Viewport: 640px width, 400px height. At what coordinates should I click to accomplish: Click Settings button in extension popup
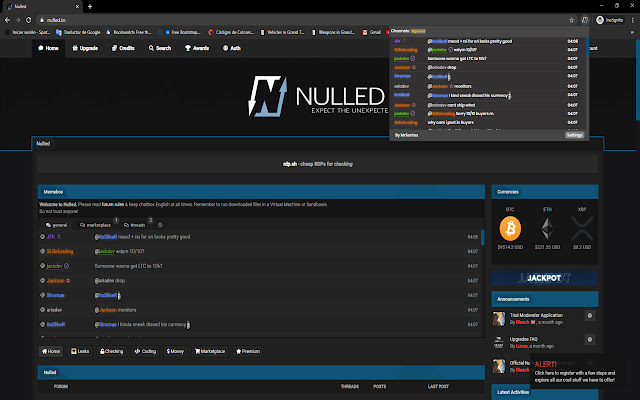574,135
